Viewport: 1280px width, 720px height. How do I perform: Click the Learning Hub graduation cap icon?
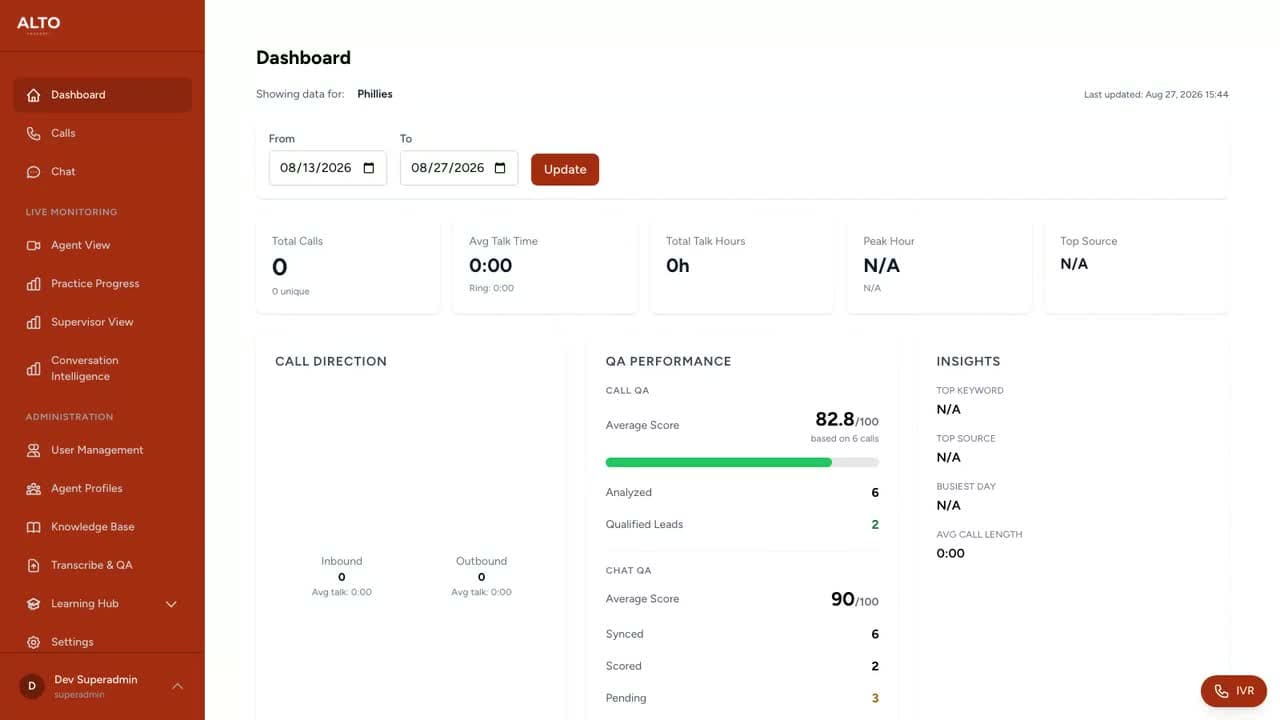pyautogui.click(x=33, y=604)
